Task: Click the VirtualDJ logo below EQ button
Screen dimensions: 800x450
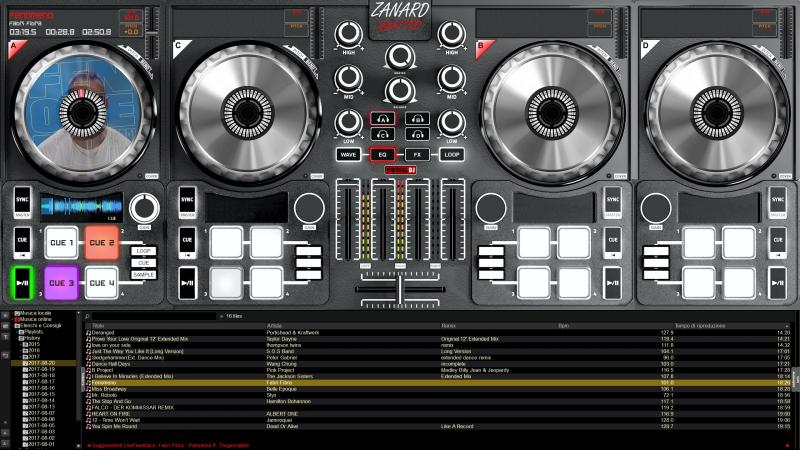Action: (x=400, y=170)
